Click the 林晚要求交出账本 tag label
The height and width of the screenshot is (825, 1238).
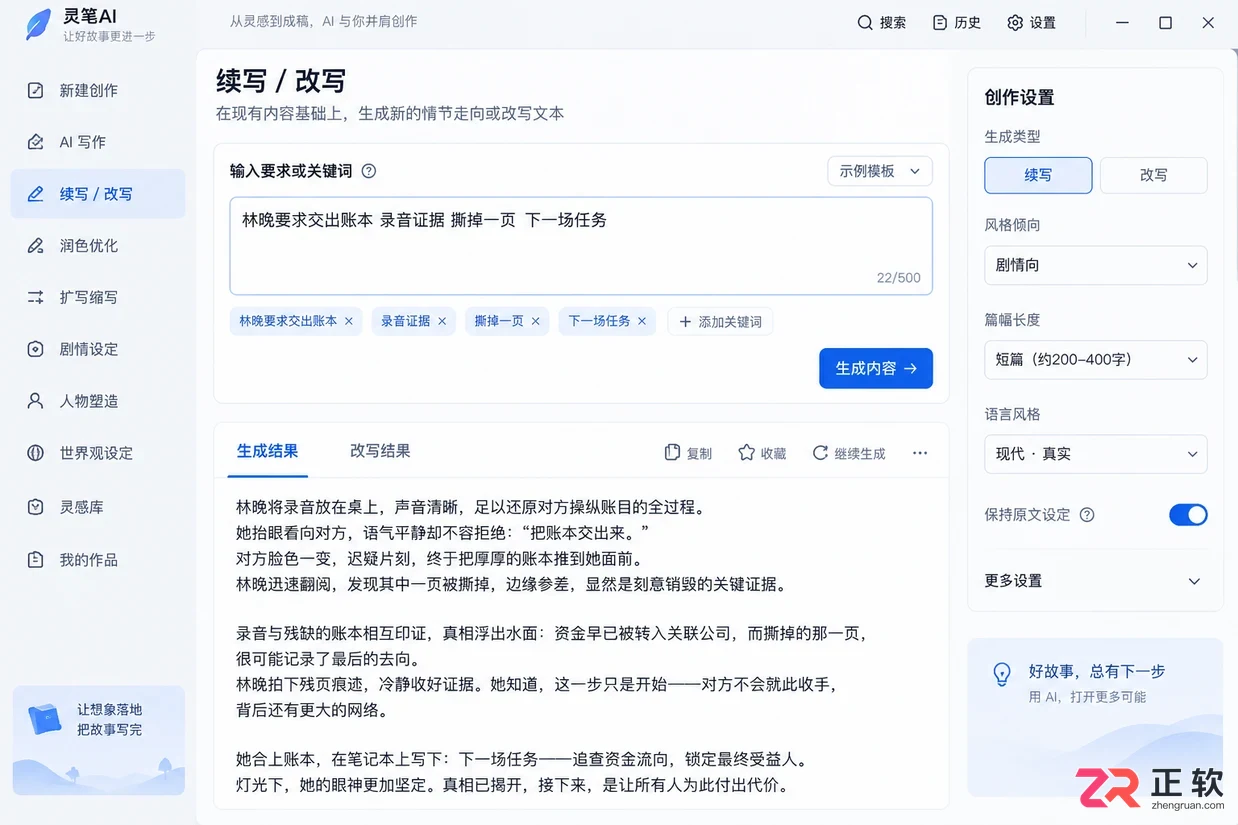pos(288,321)
